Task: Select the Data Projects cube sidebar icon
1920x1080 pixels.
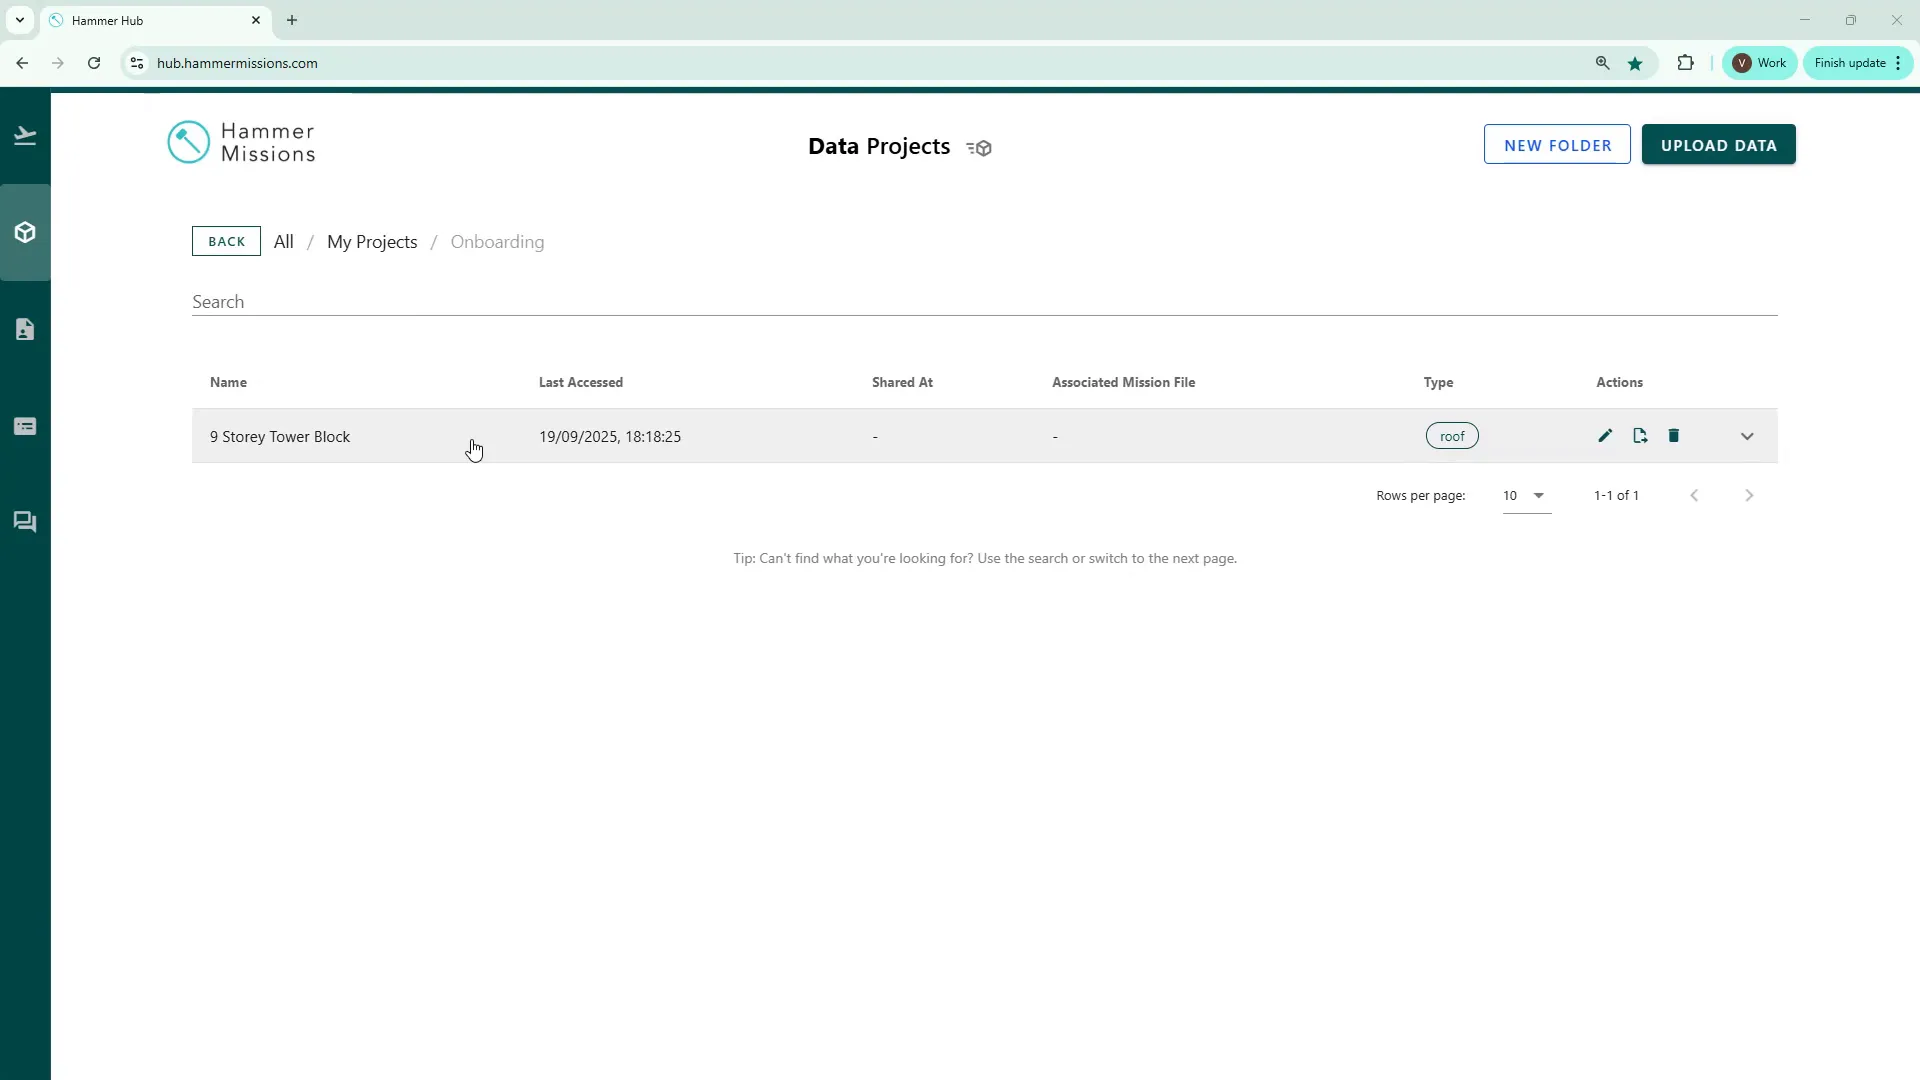Action: (x=25, y=233)
